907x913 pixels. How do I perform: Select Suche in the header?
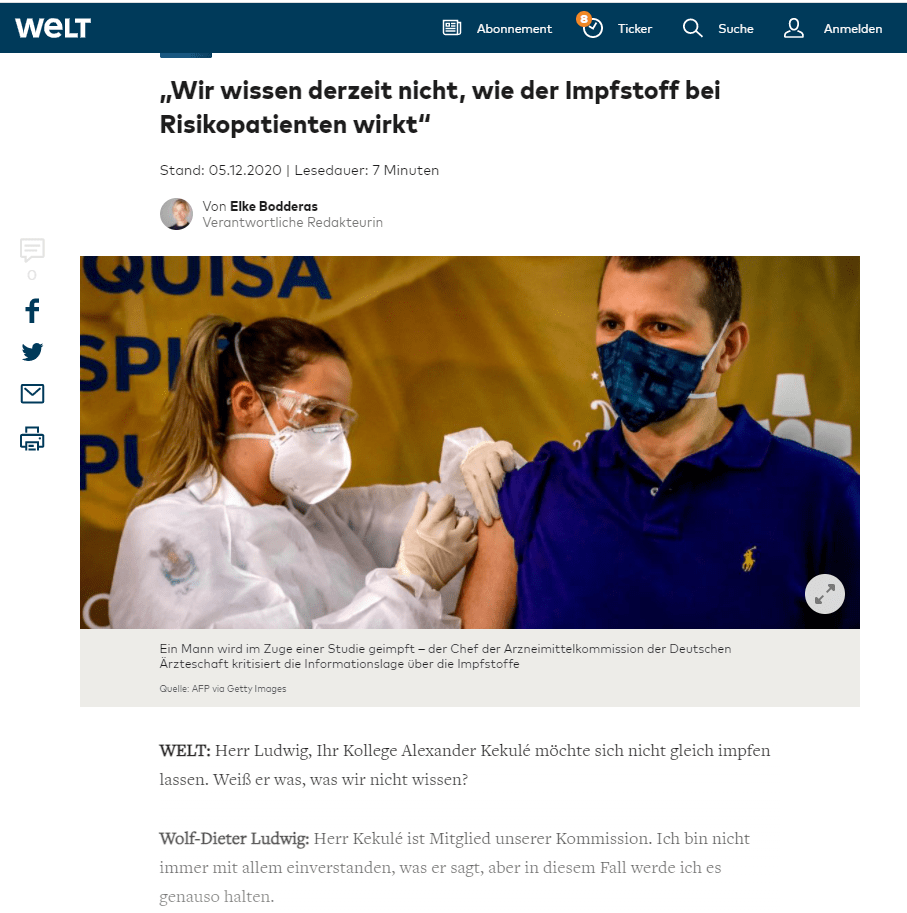[735, 29]
